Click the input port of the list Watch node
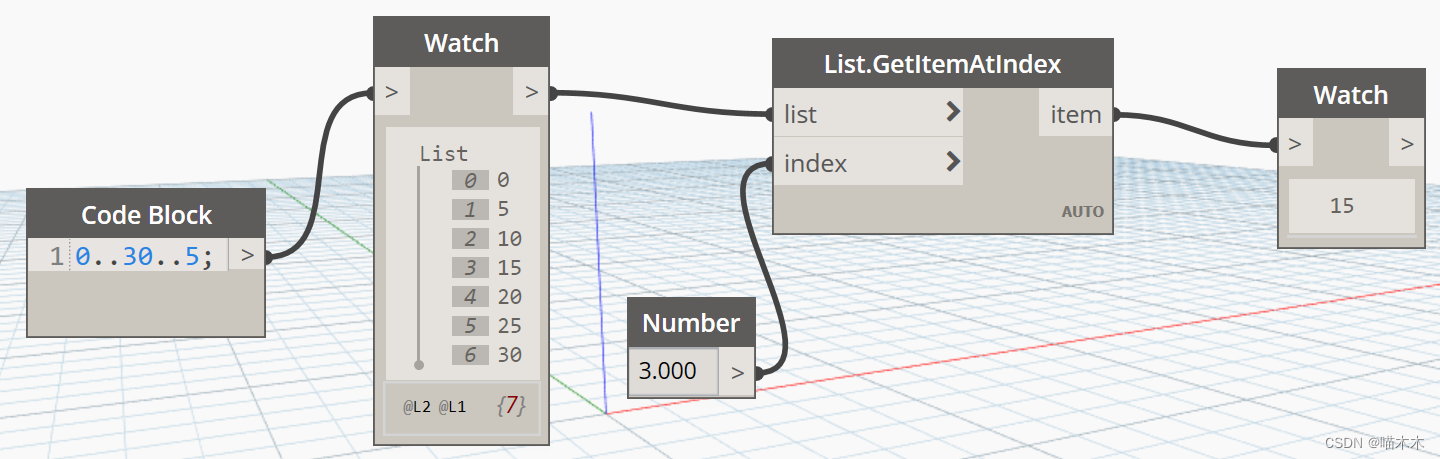This screenshot has height=459, width=1440. point(392,93)
